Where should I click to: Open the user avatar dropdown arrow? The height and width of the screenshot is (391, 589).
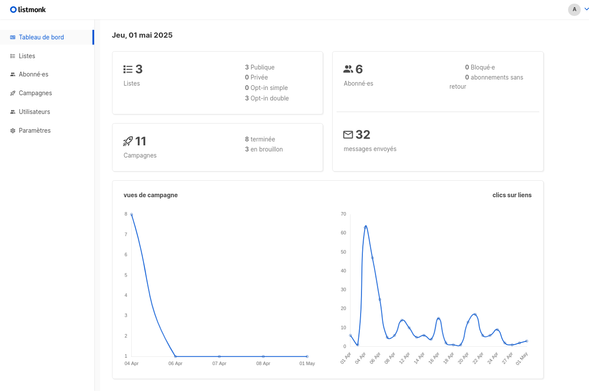click(x=586, y=9)
